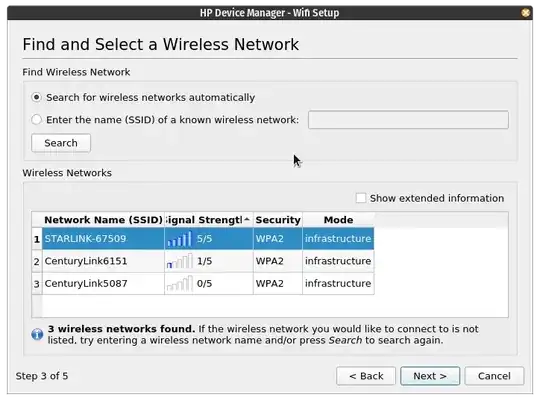The width and height of the screenshot is (540, 401).
Task: Select the enter SSID name radio option
Action: [36, 120]
